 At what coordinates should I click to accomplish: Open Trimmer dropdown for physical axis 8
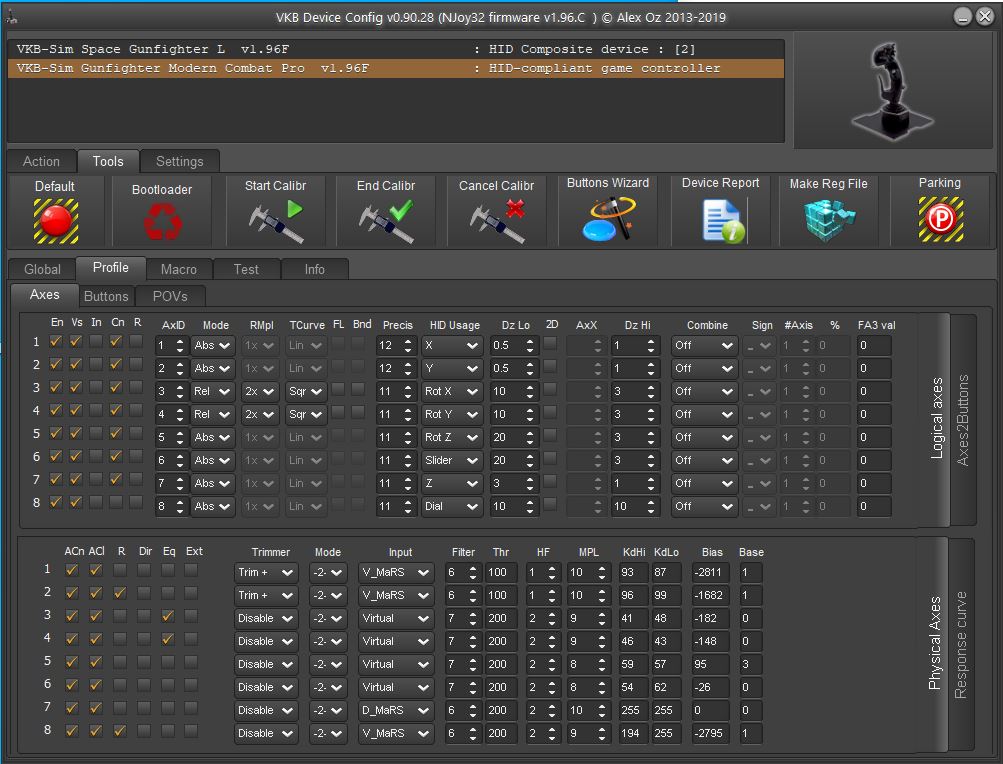265,733
